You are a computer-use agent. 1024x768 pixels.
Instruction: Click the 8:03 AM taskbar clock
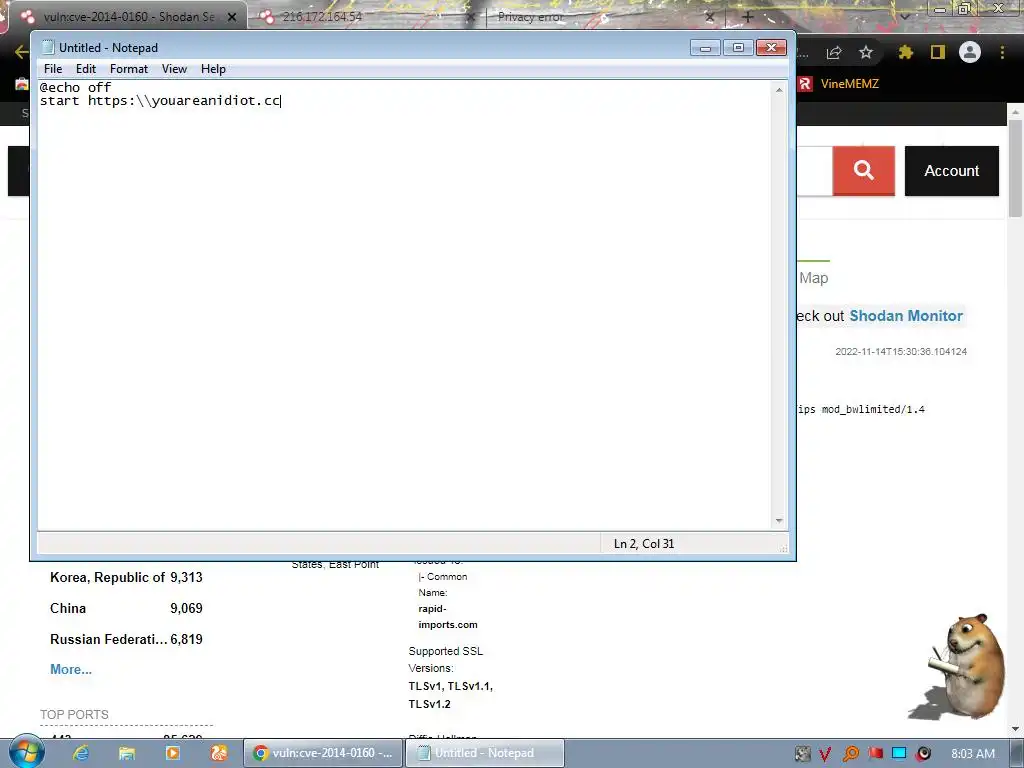coord(973,754)
